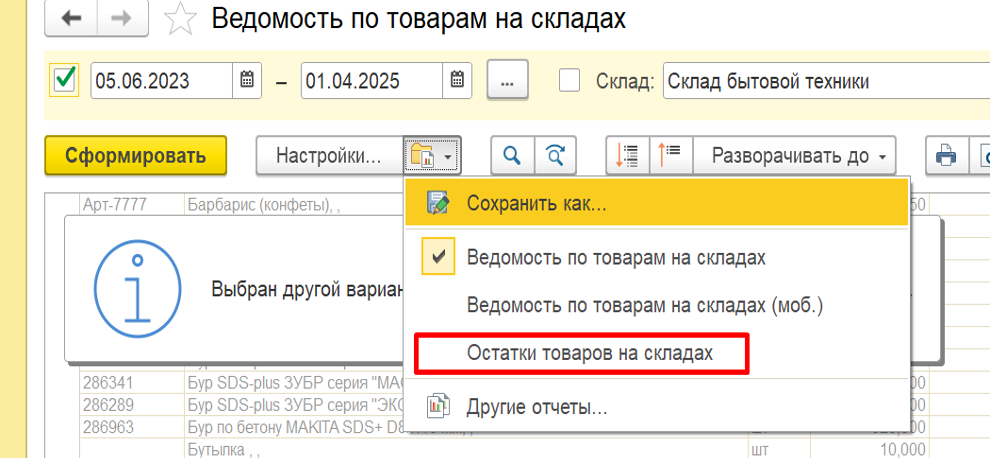
Task: Click the Сформировать button
Action: pyautogui.click(x=135, y=155)
